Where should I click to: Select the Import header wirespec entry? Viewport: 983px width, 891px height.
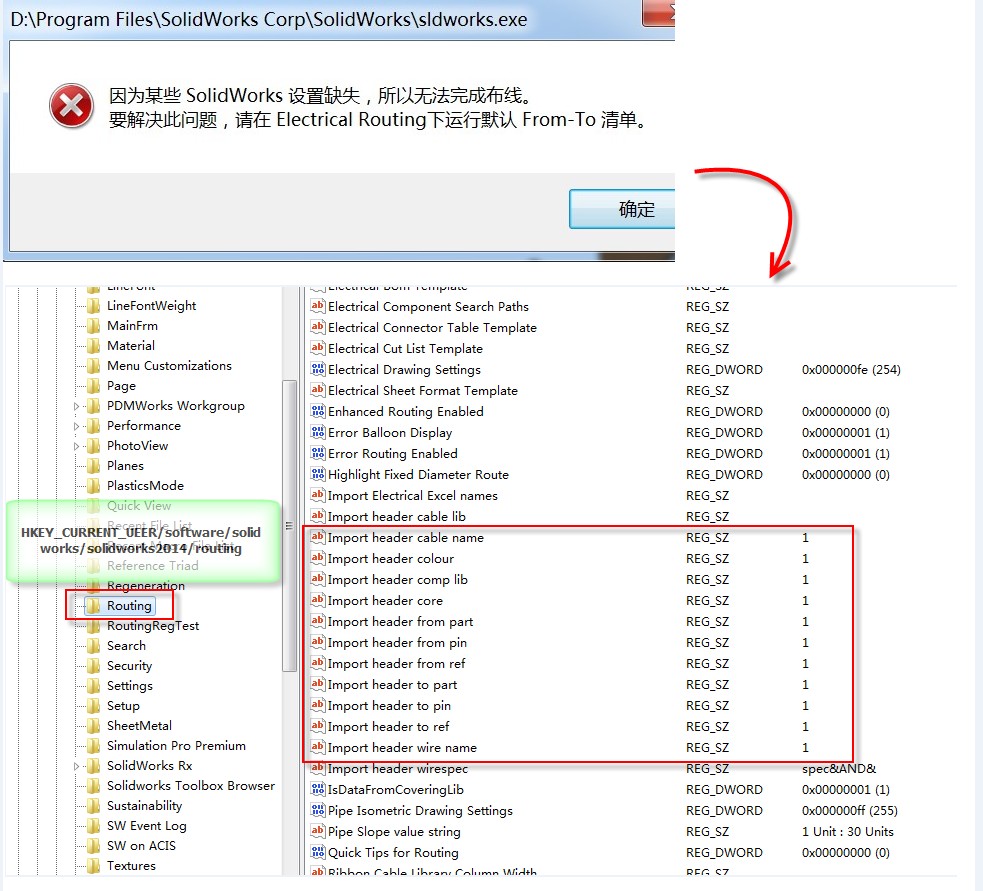[x=397, y=769]
